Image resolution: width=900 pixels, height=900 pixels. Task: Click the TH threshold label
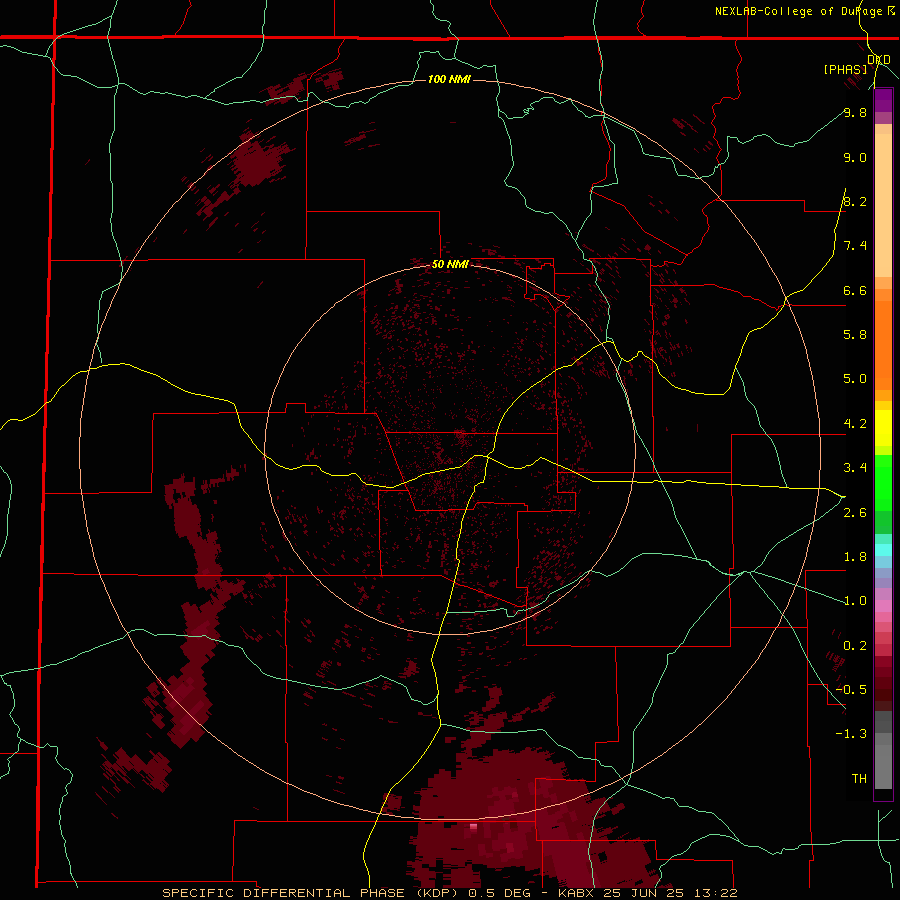click(859, 779)
